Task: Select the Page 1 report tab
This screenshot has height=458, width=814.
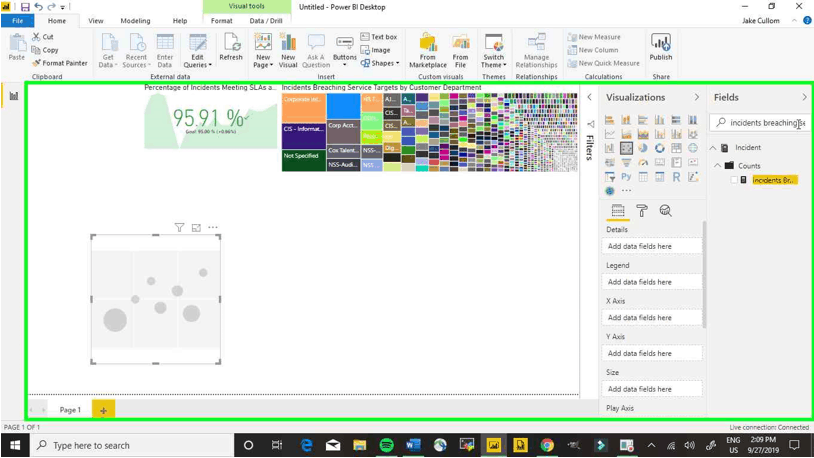Action: [x=70, y=410]
